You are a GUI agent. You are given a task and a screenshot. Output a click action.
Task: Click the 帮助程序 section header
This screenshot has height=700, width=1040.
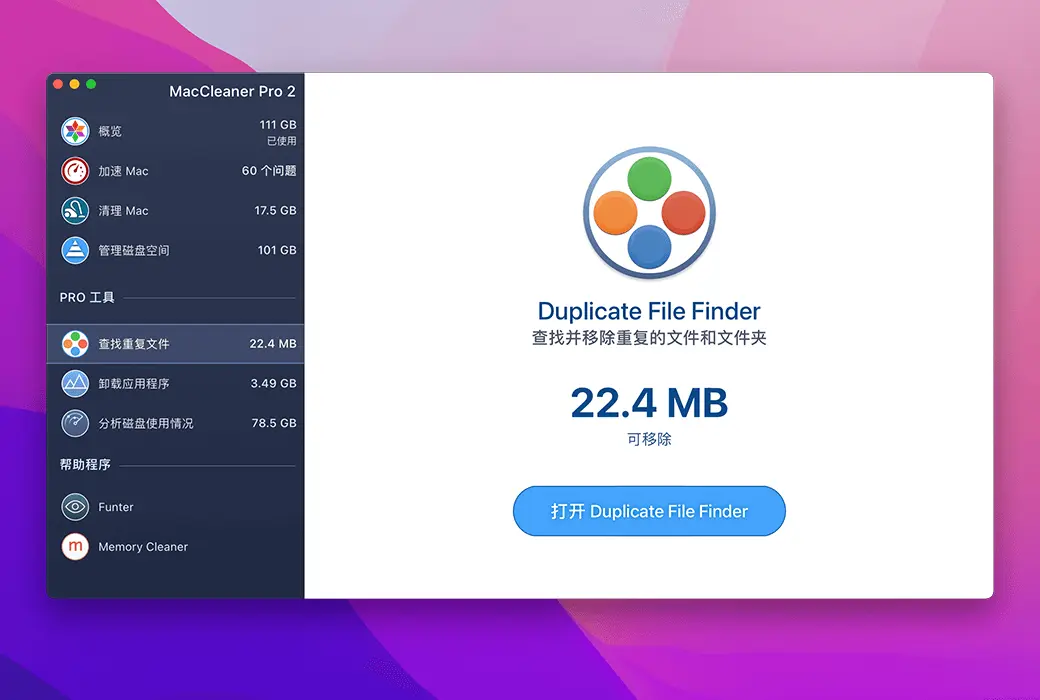(85, 464)
